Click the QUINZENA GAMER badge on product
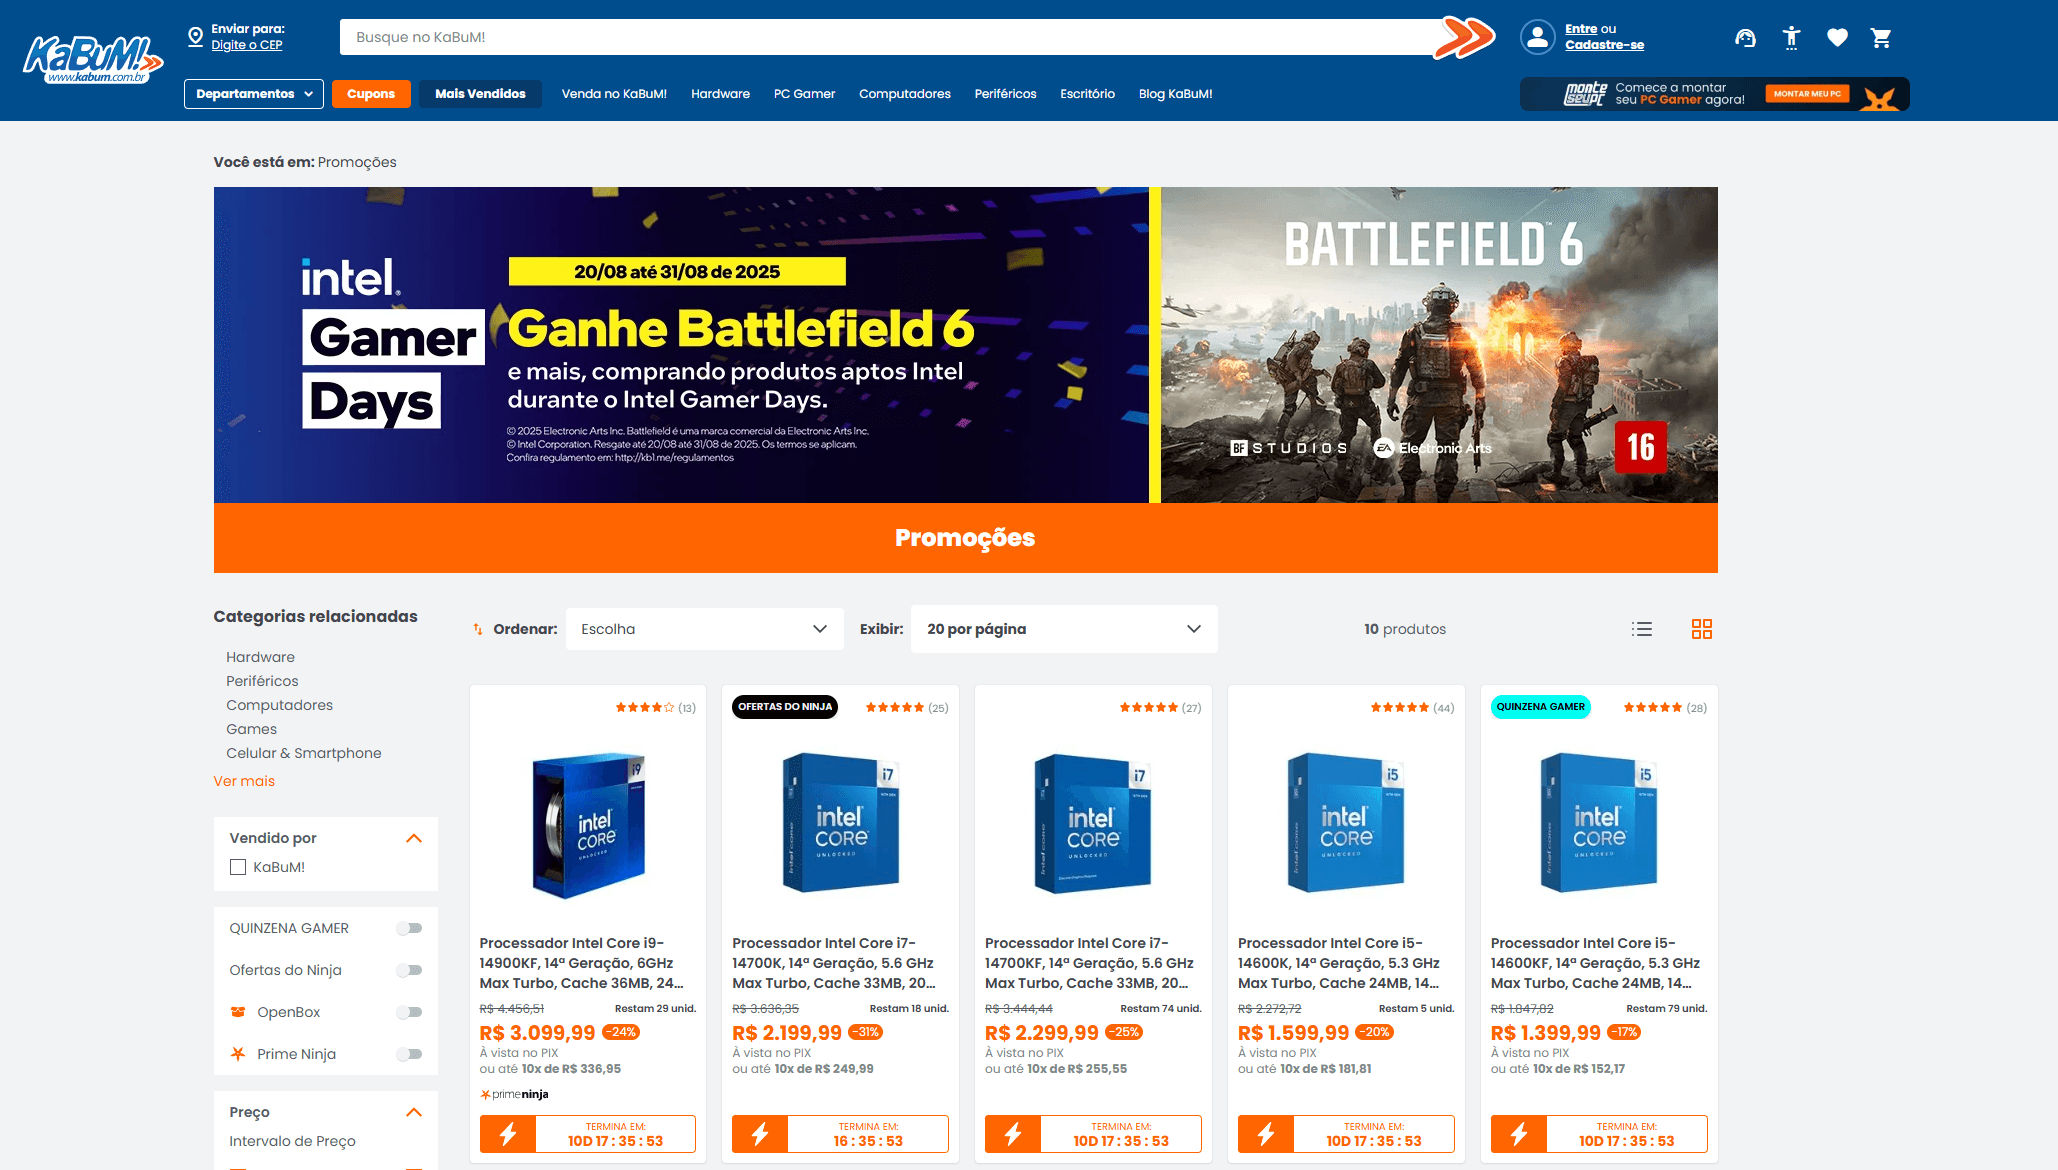The height and width of the screenshot is (1170, 2058). click(1541, 707)
